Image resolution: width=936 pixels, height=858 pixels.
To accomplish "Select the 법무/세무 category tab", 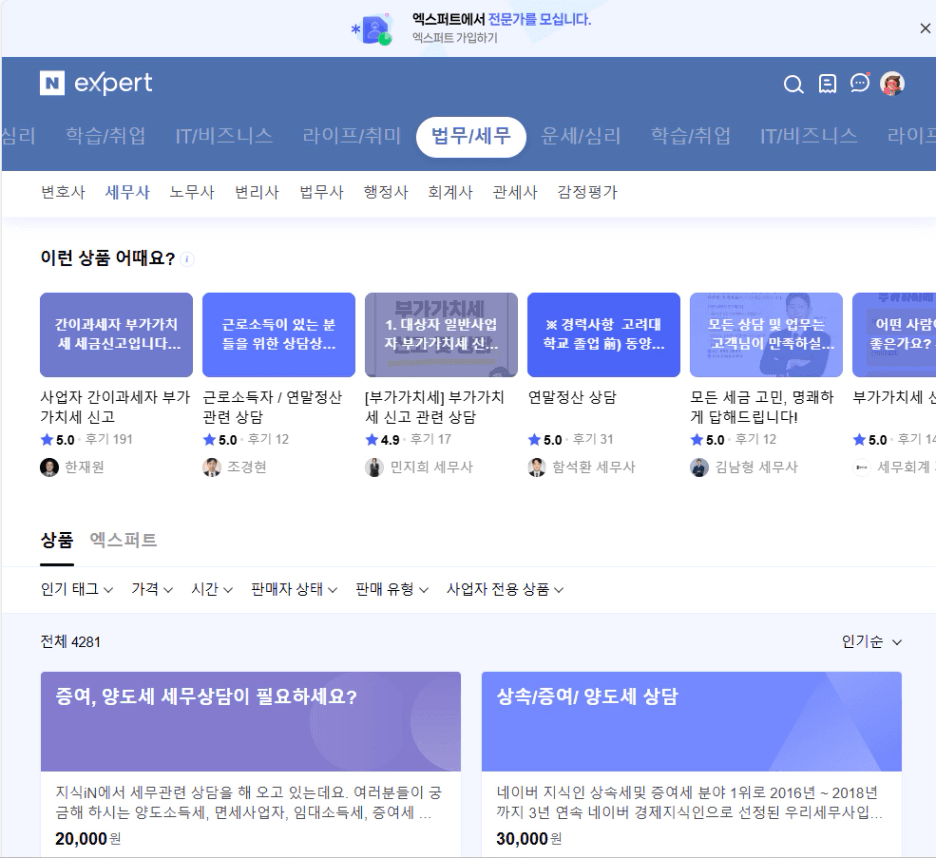I will point(470,137).
